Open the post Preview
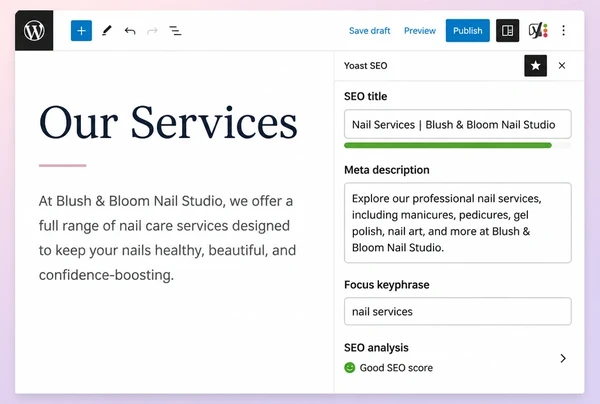The width and height of the screenshot is (600, 404). click(420, 31)
